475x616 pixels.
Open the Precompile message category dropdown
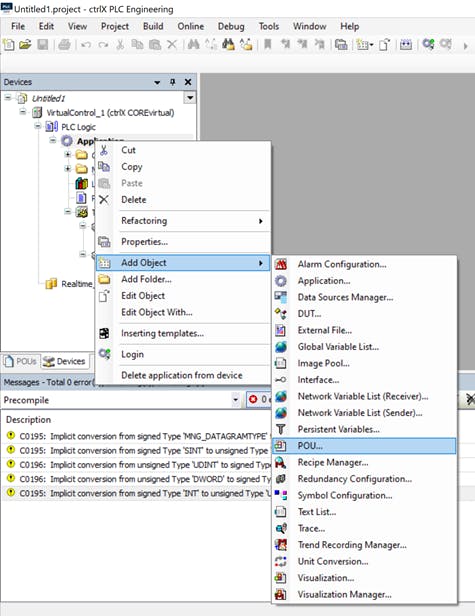(x=235, y=400)
